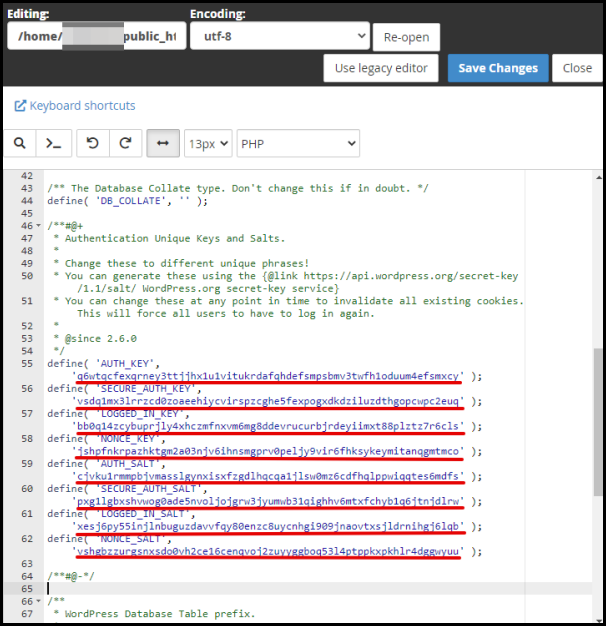Click the 'LOGGED_IN_KEY' define on line 57
The width and height of the screenshot is (606, 626).
(119, 414)
